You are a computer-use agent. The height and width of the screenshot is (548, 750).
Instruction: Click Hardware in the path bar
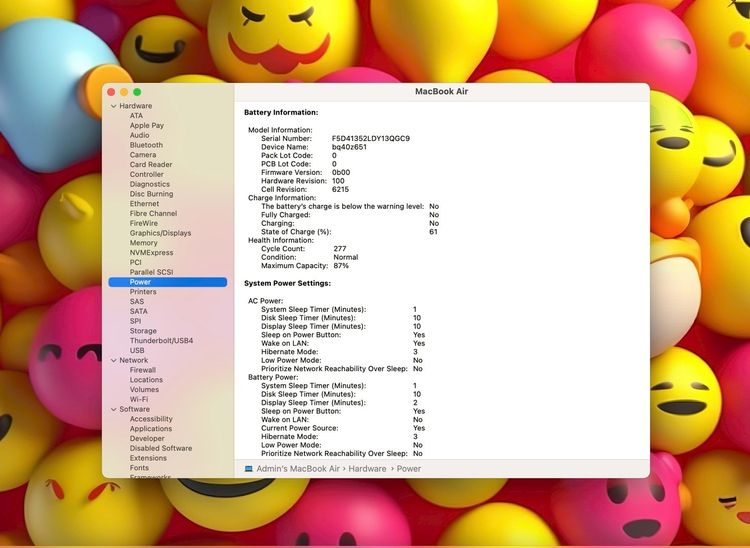pyautogui.click(x=367, y=469)
